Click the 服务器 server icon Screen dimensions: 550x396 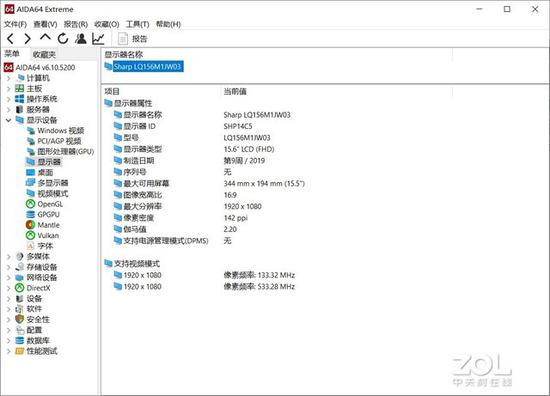click(x=20, y=109)
